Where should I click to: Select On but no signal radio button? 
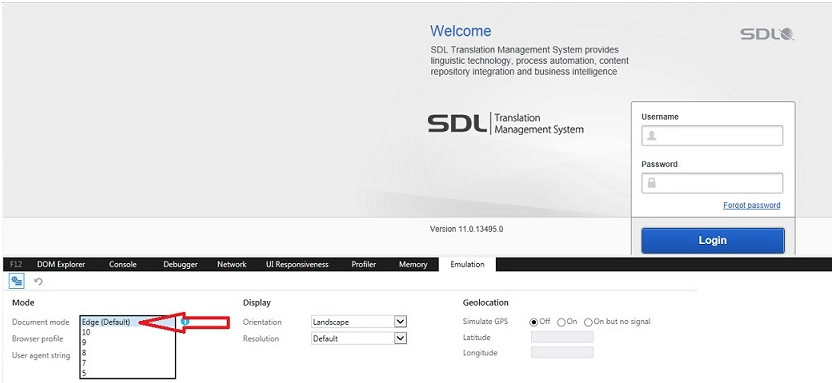click(x=588, y=322)
